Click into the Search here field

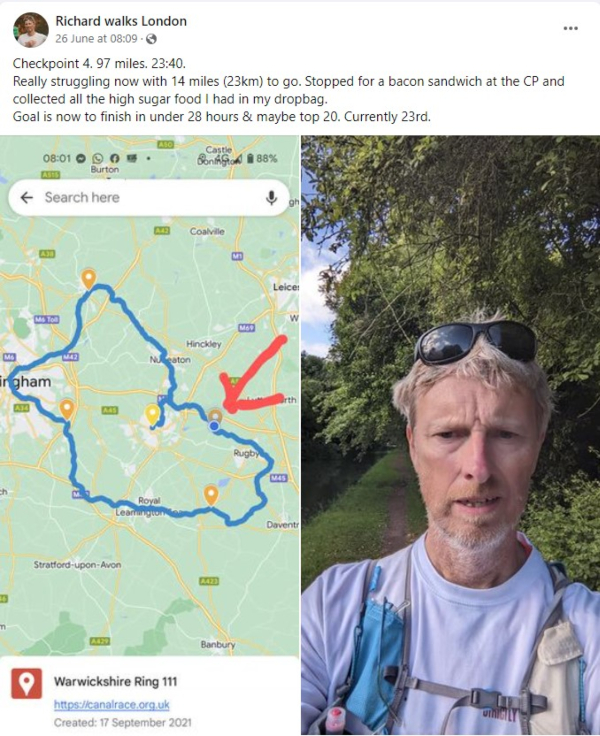148,198
